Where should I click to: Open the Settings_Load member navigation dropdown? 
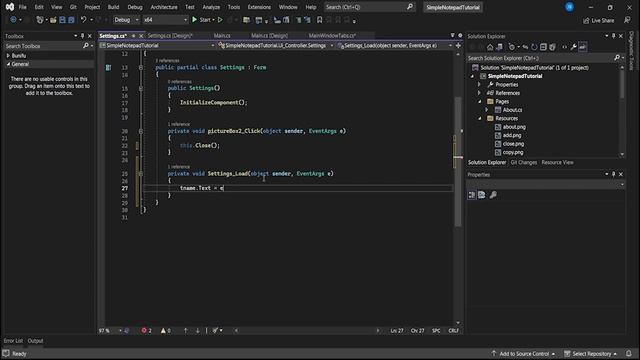point(395,46)
